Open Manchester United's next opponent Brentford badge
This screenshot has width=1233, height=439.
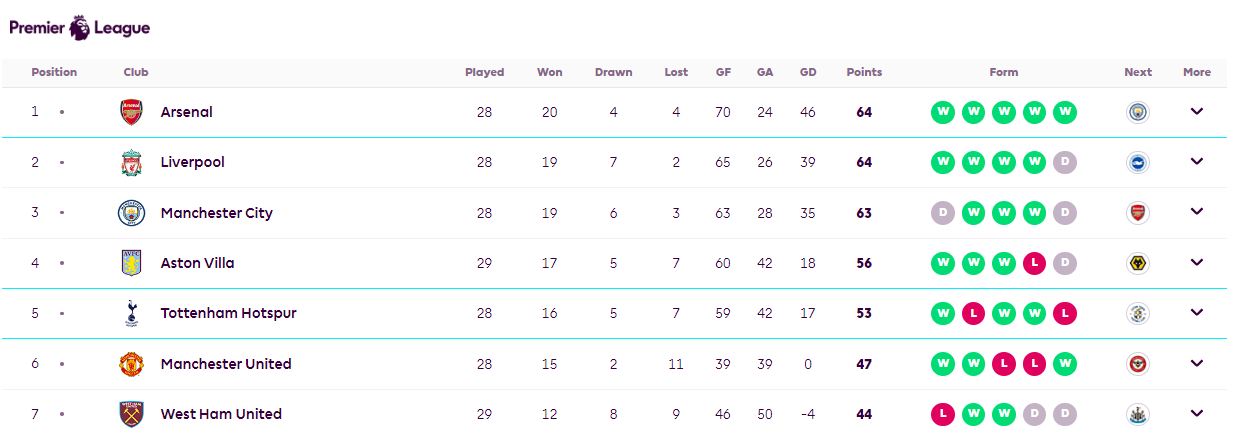pyautogui.click(x=1138, y=364)
